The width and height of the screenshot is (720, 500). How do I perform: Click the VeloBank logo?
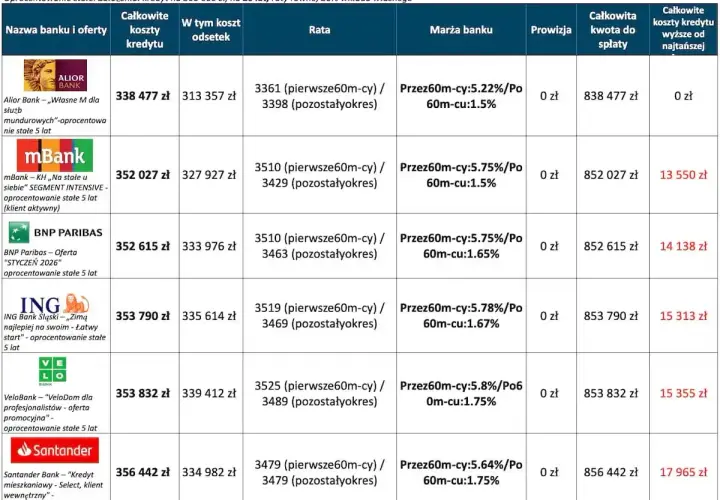pos(52,371)
